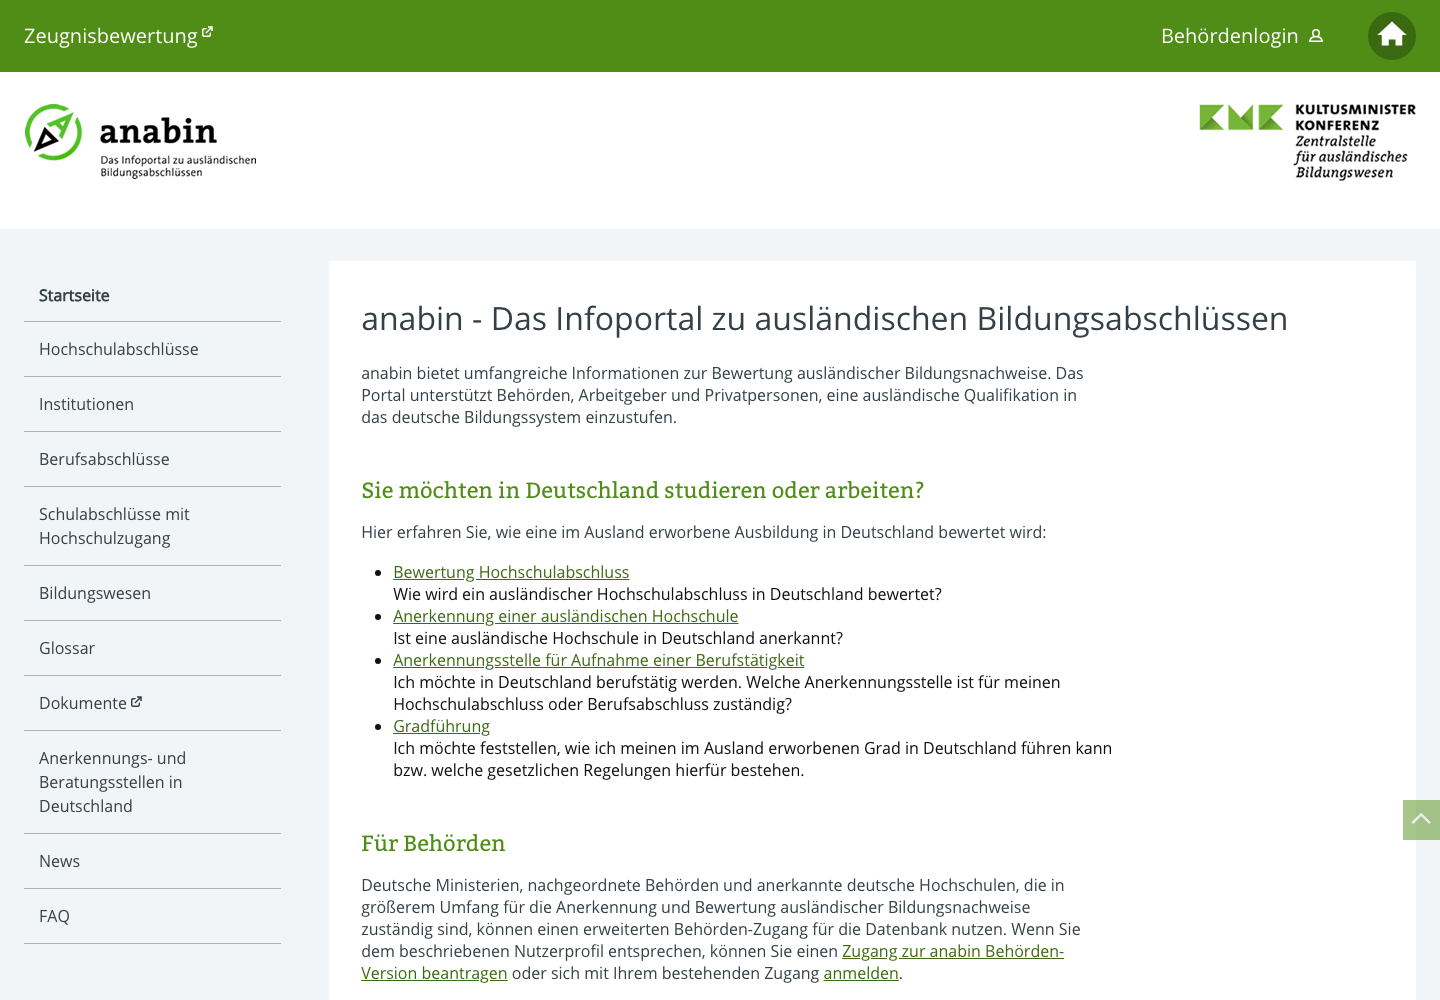Click the user icon beside Behördenlogin
Image resolution: width=1440 pixels, height=1000 pixels.
[1316, 36]
